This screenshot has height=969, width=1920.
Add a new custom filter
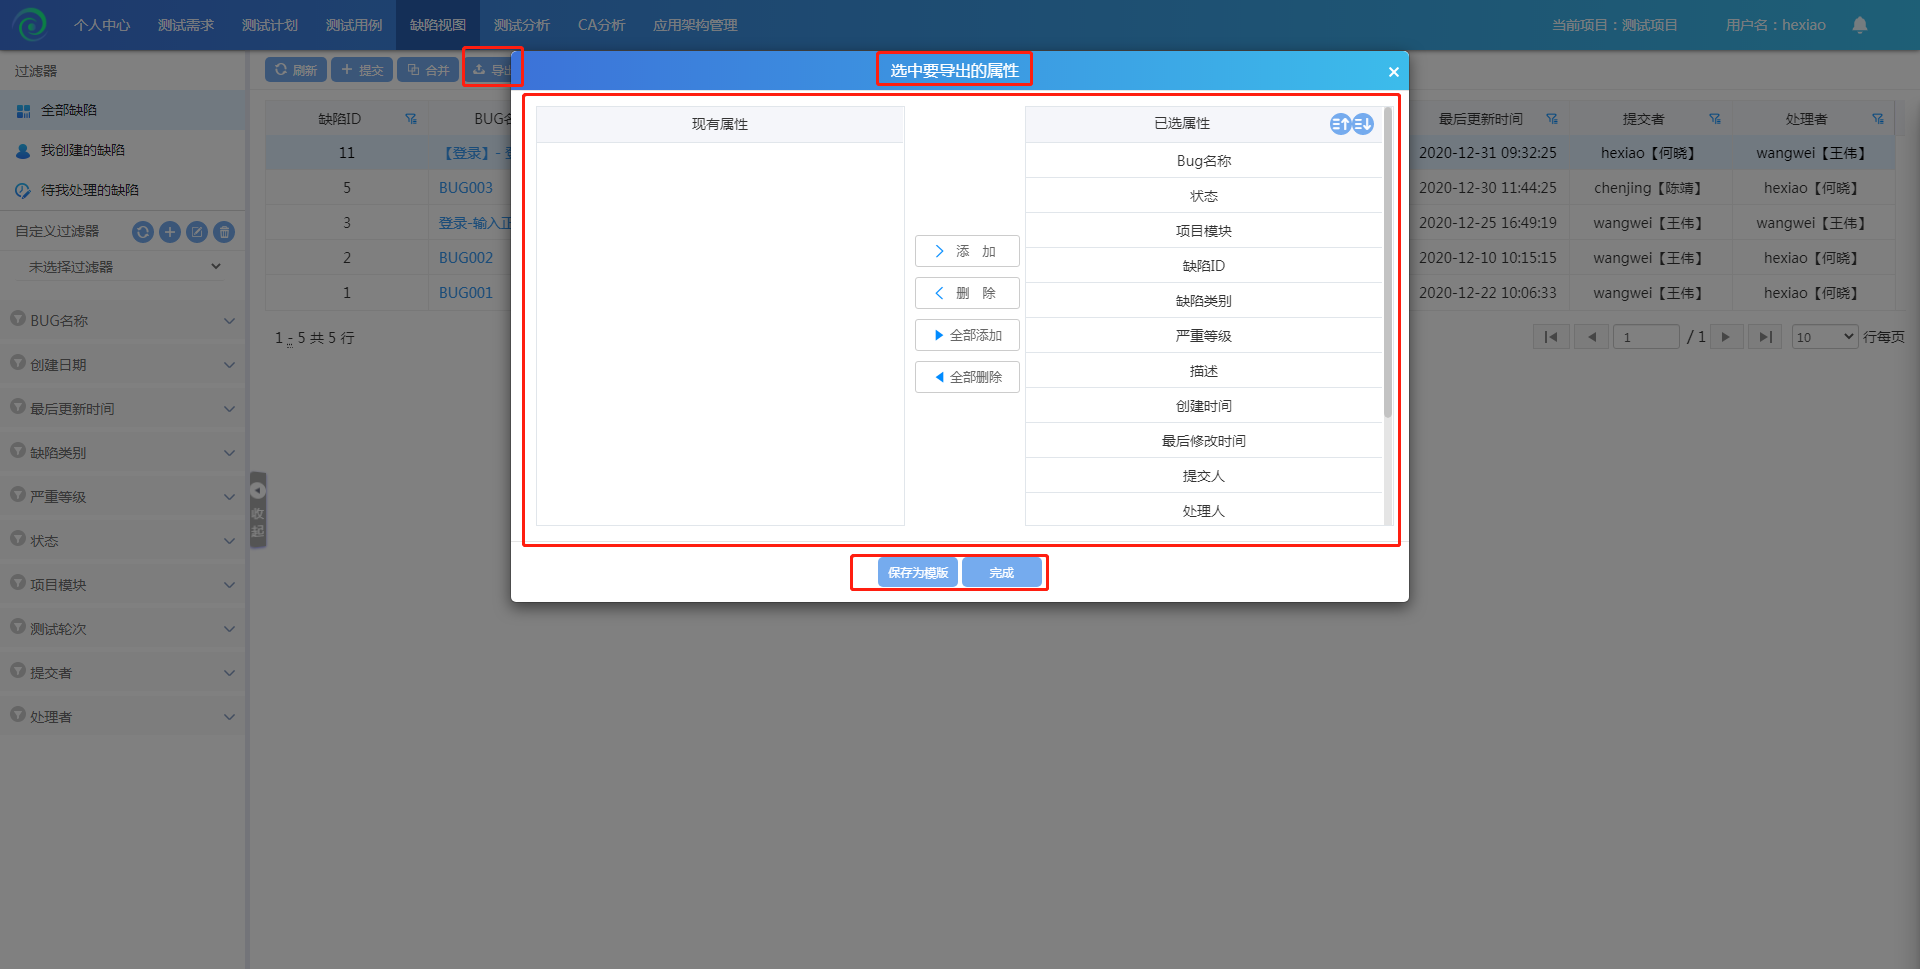pos(170,232)
